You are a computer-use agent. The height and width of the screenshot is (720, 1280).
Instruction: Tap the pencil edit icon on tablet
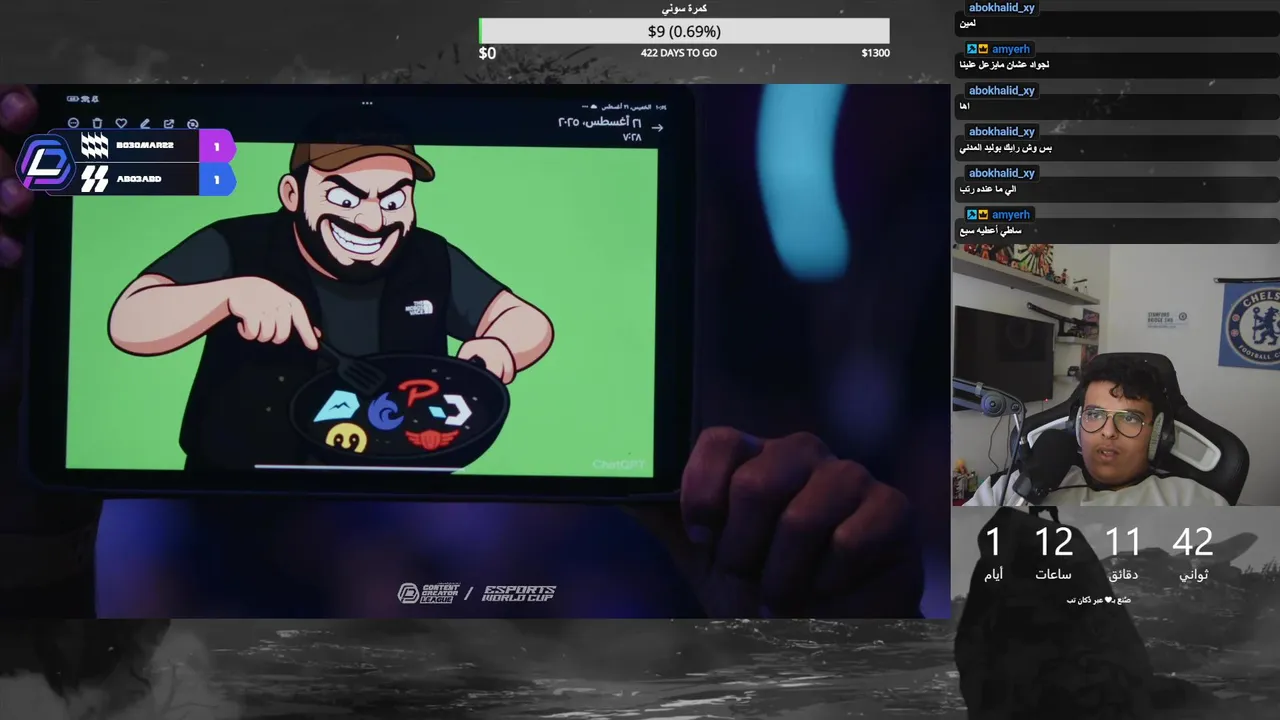145,124
